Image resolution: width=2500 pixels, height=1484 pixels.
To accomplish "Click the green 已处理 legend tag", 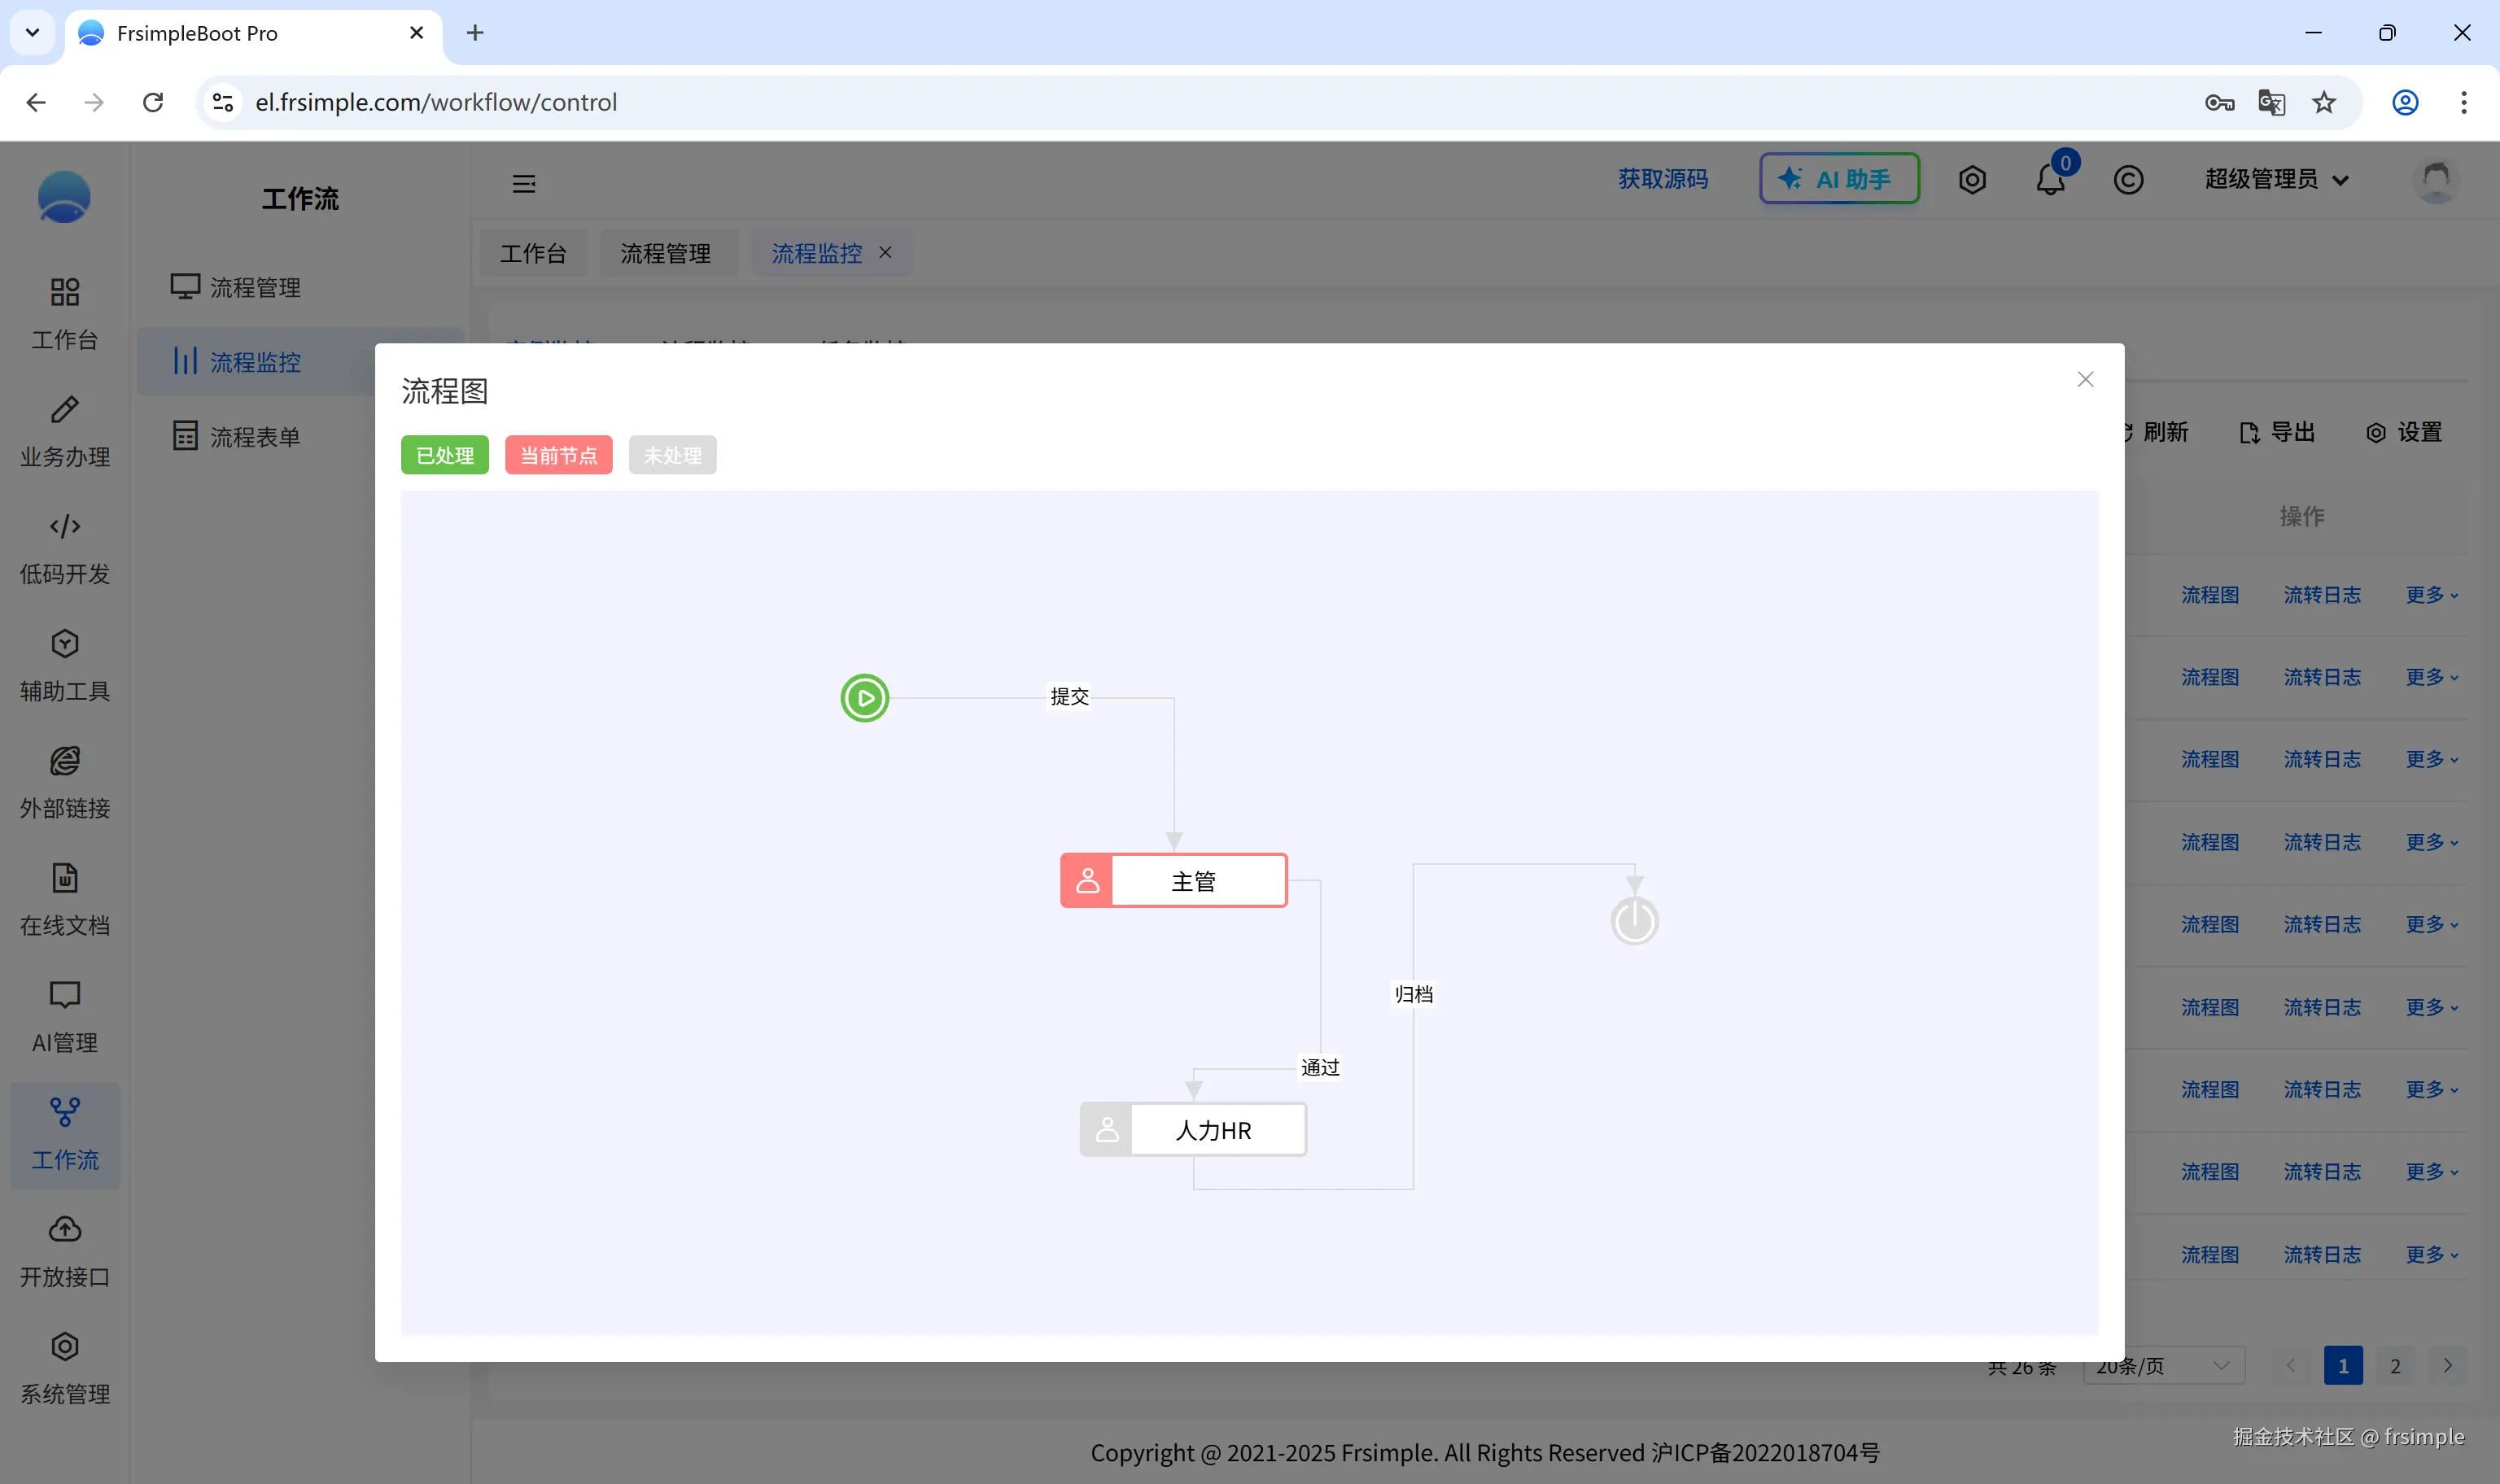I will point(444,455).
